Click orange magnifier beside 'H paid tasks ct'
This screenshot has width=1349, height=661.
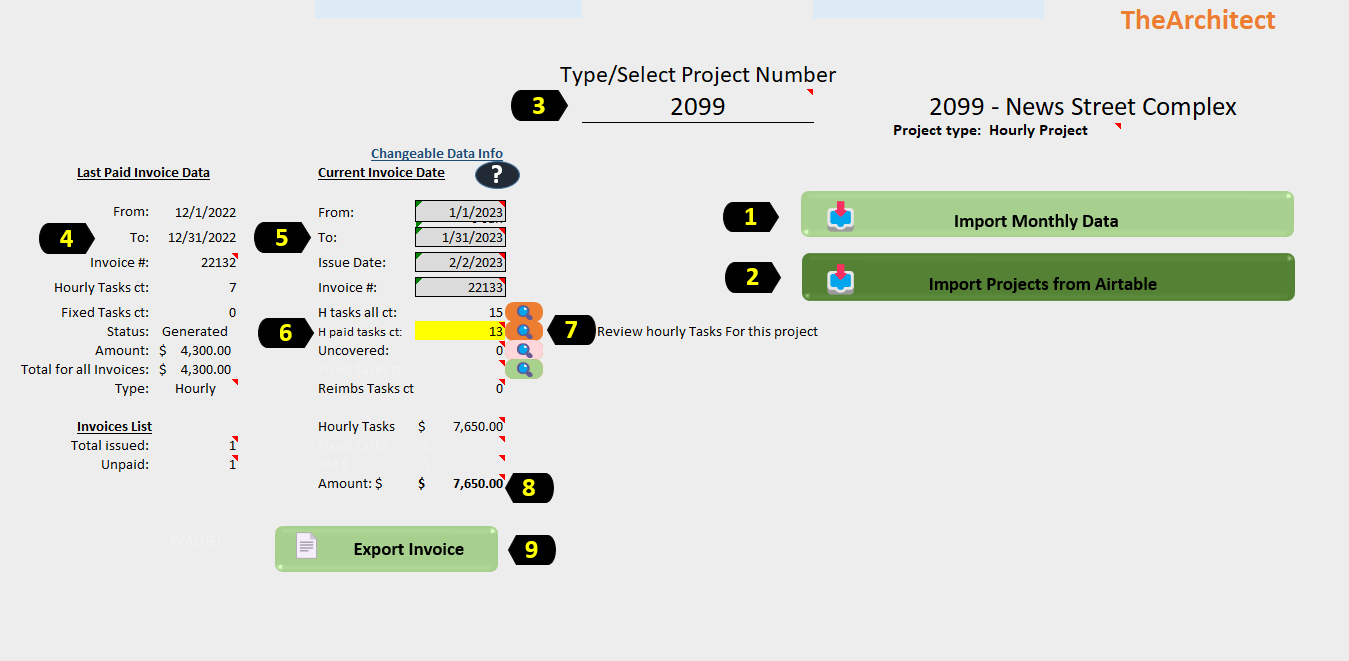pyautogui.click(x=523, y=330)
